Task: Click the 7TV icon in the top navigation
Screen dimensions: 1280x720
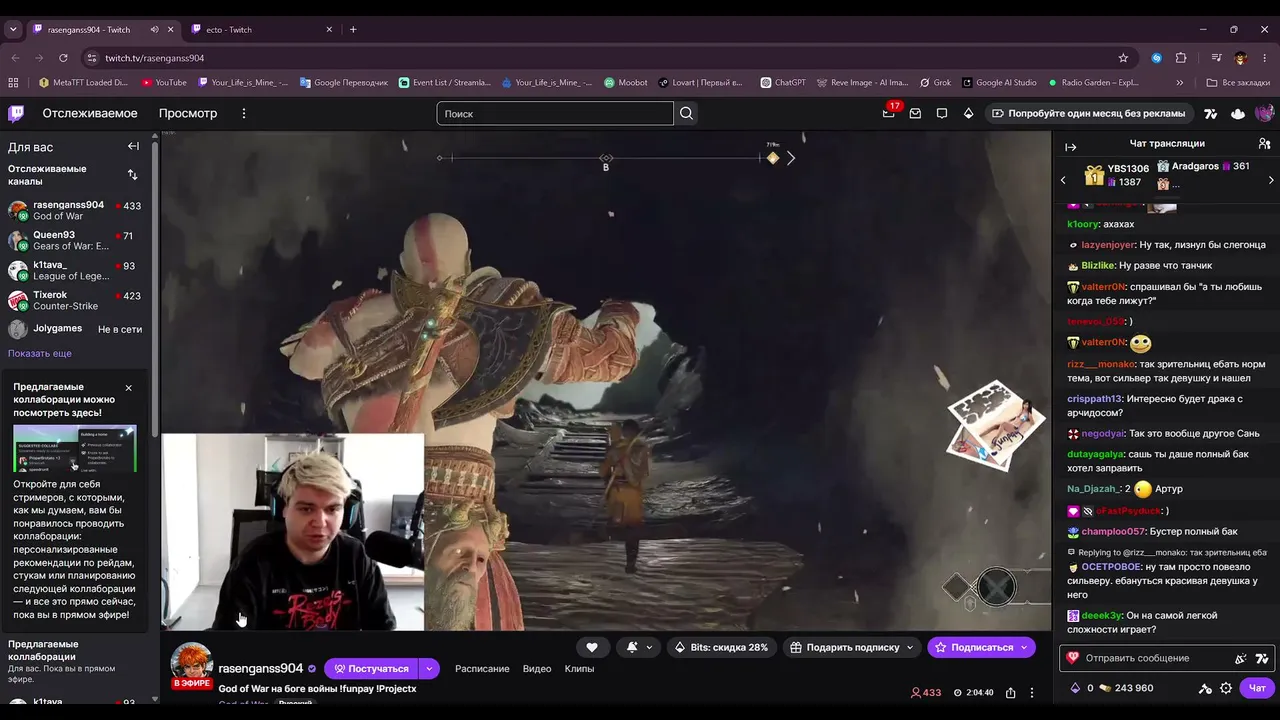Action: [x=1211, y=113]
